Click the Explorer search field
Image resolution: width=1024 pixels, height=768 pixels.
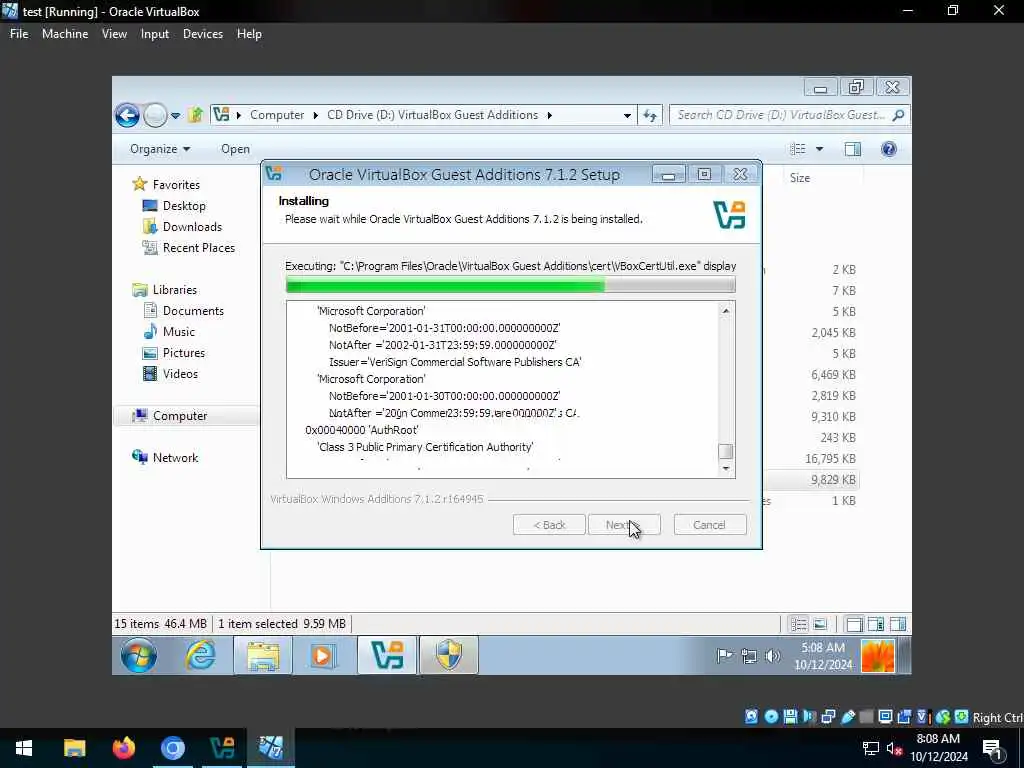pyautogui.click(x=790, y=115)
